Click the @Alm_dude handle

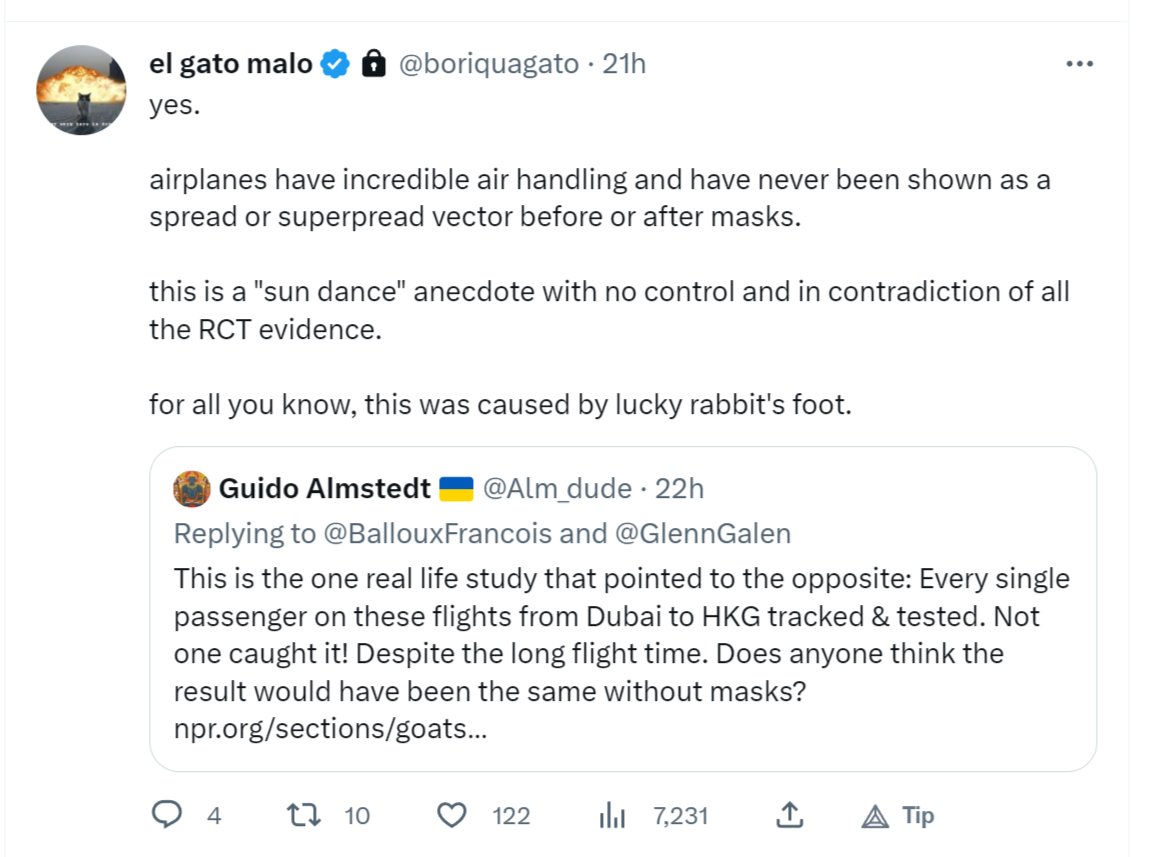tap(557, 489)
